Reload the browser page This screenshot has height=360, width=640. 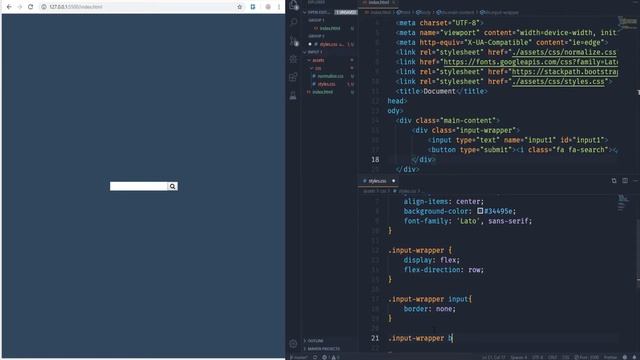coord(31,7)
